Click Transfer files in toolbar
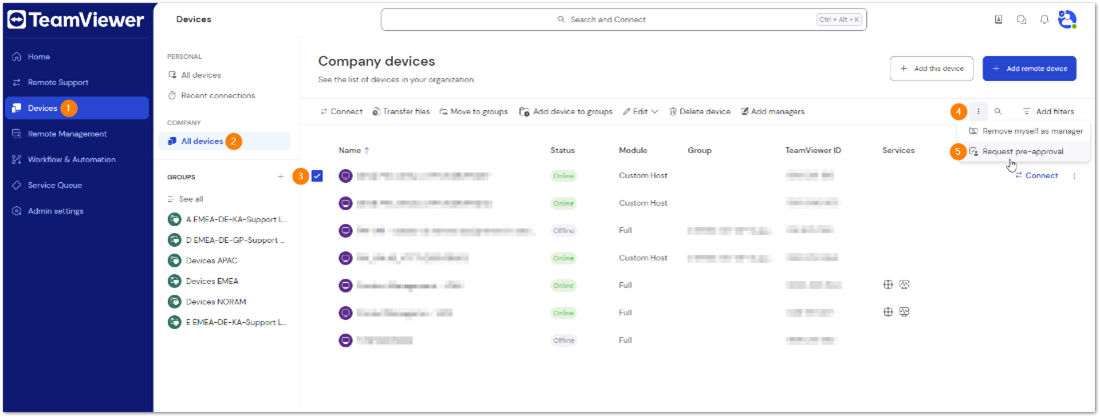The height and width of the screenshot is (417, 1100). point(401,112)
